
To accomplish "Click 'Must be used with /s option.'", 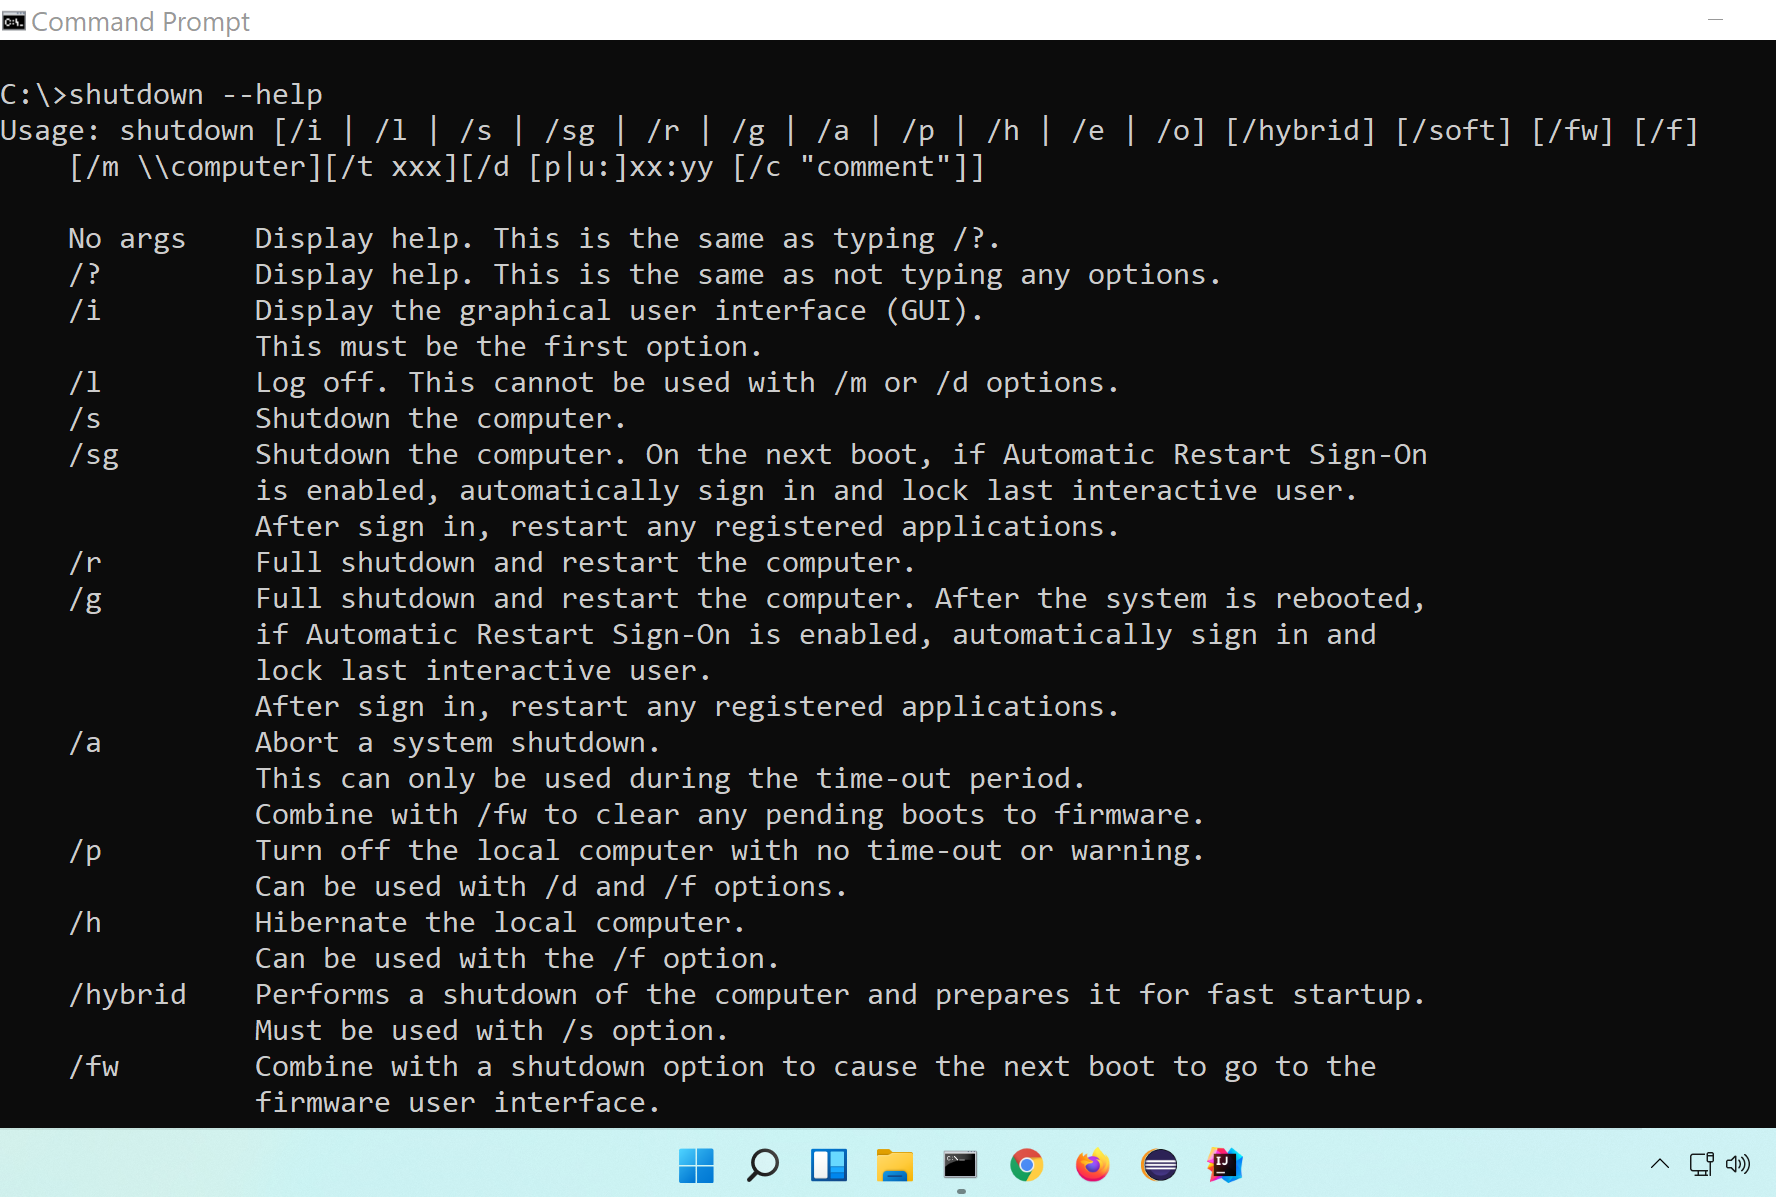I will point(491,1030).
